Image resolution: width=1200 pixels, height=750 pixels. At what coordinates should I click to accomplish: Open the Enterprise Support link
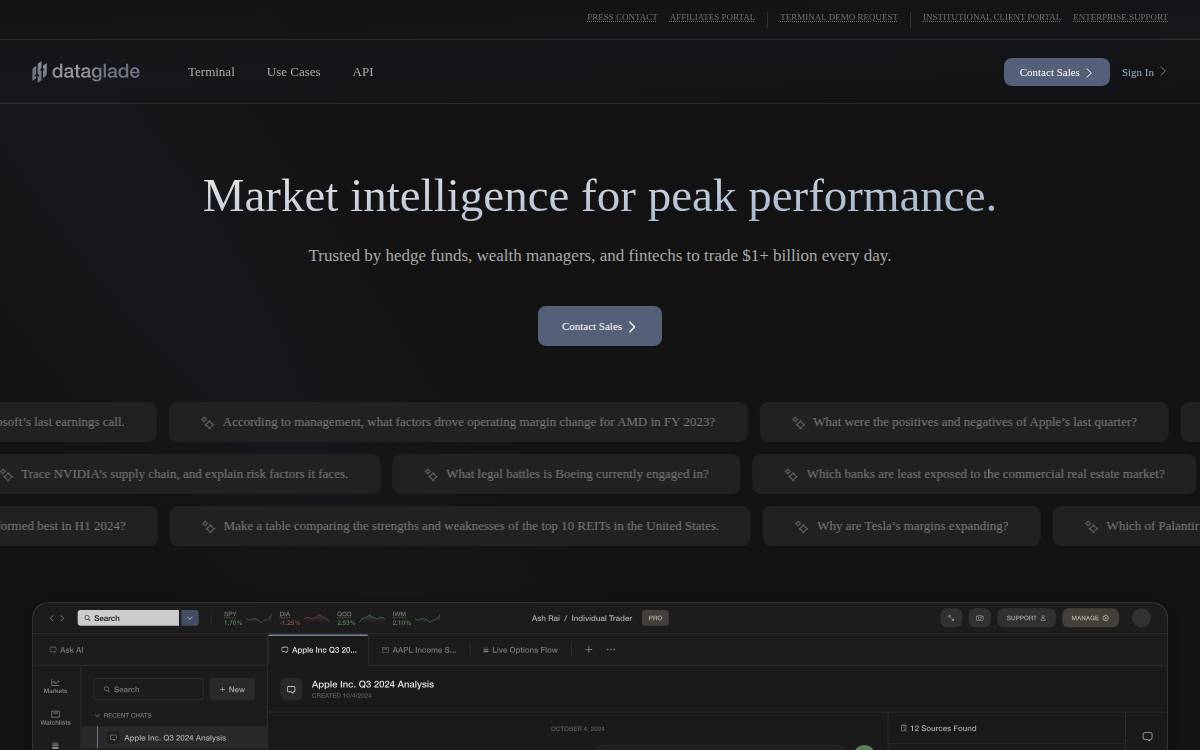[x=1120, y=17]
